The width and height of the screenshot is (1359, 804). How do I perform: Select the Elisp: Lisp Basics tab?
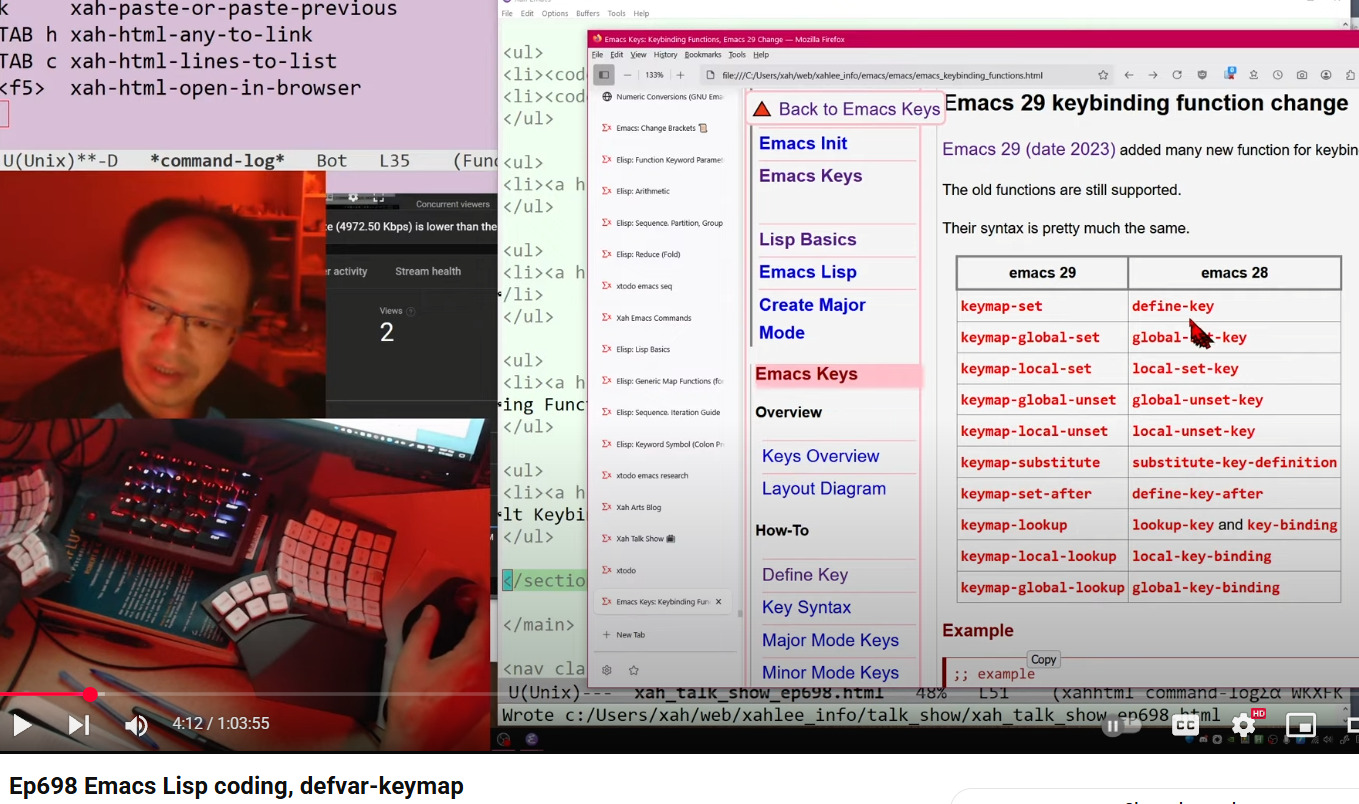click(x=663, y=349)
